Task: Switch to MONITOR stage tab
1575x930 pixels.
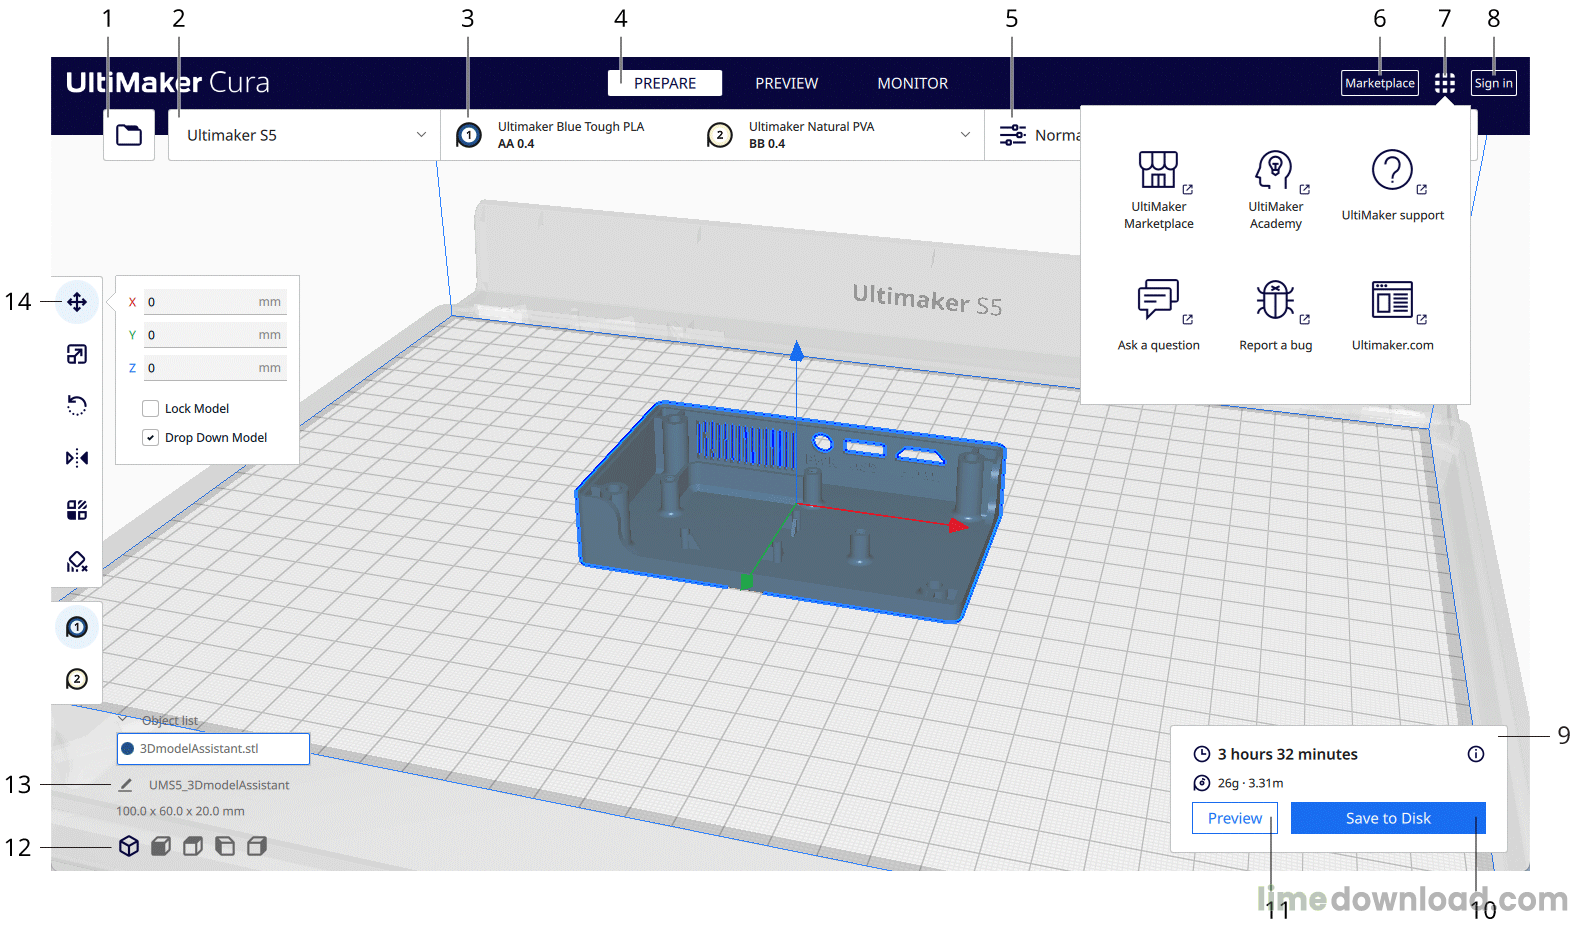Action: coord(912,83)
